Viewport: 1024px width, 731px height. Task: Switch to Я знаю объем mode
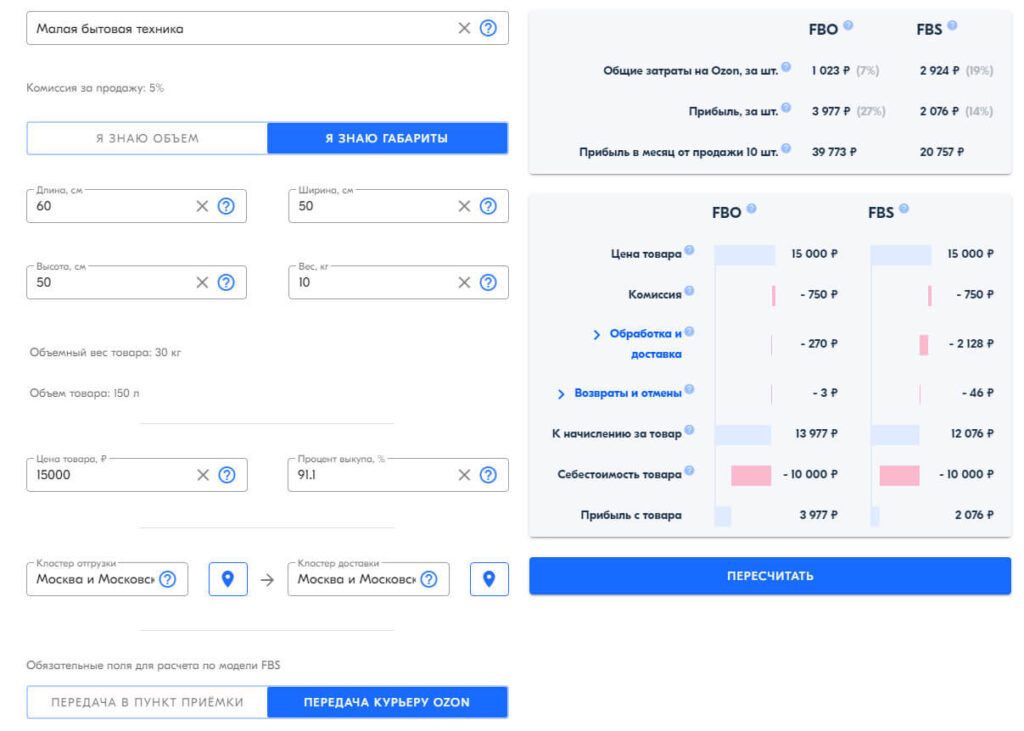click(x=147, y=138)
